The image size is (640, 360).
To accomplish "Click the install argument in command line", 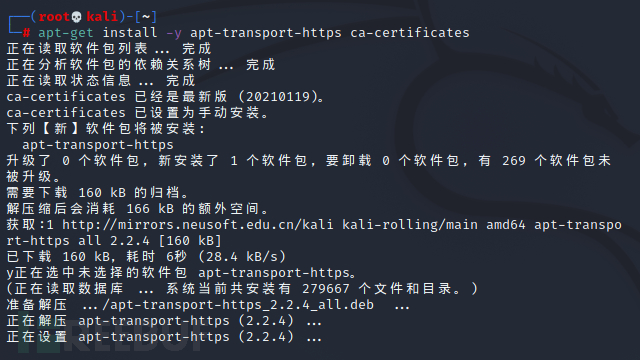I will pyautogui.click(x=130, y=33).
